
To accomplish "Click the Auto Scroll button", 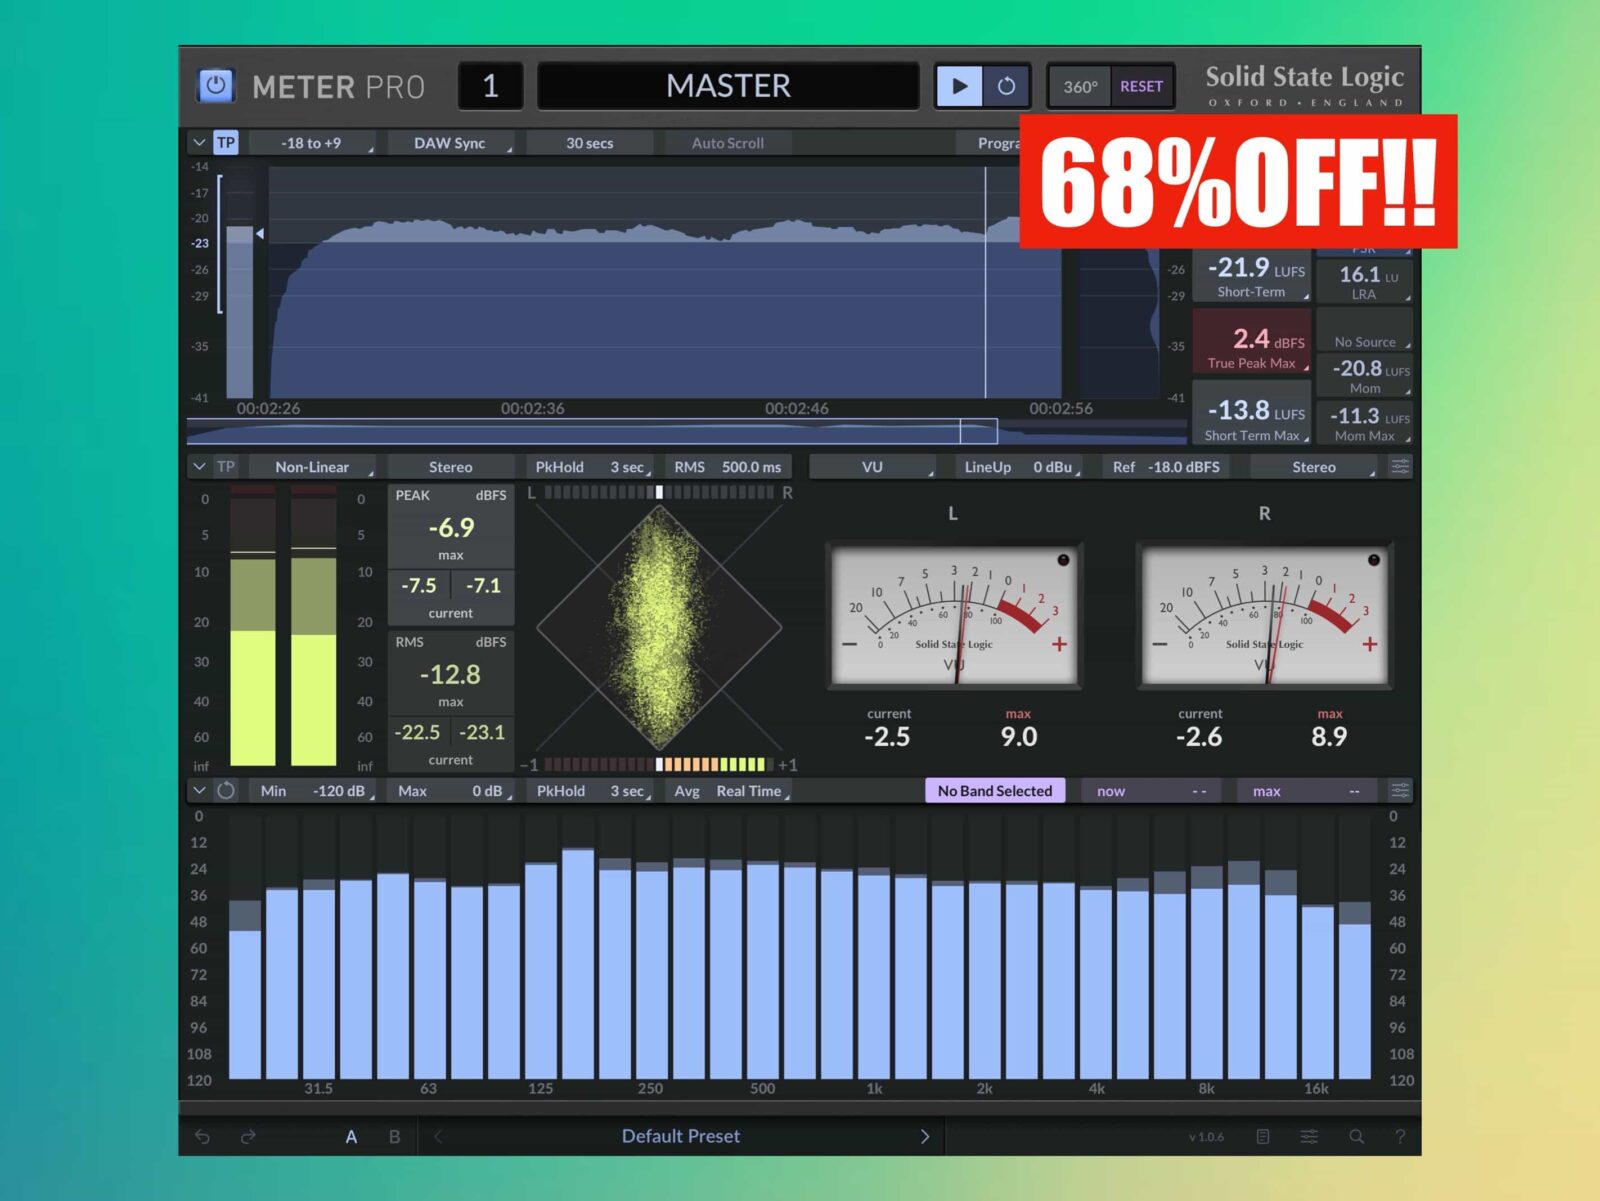I will pyautogui.click(x=727, y=143).
